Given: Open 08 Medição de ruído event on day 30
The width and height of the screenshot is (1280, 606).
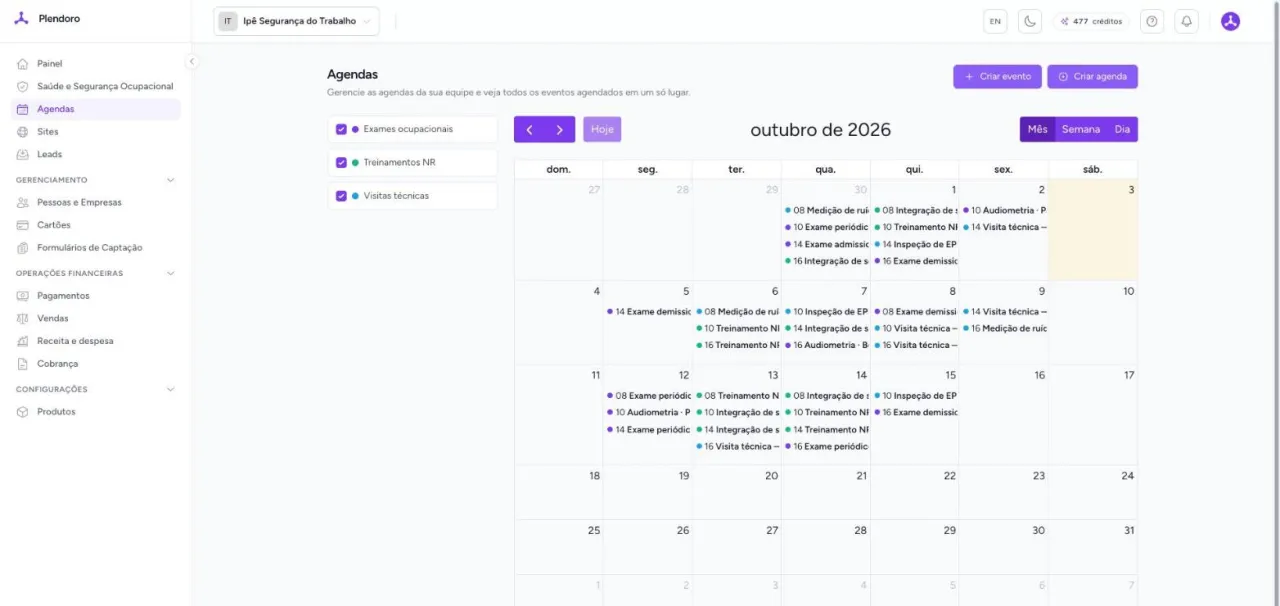Looking at the screenshot, I should (x=826, y=211).
